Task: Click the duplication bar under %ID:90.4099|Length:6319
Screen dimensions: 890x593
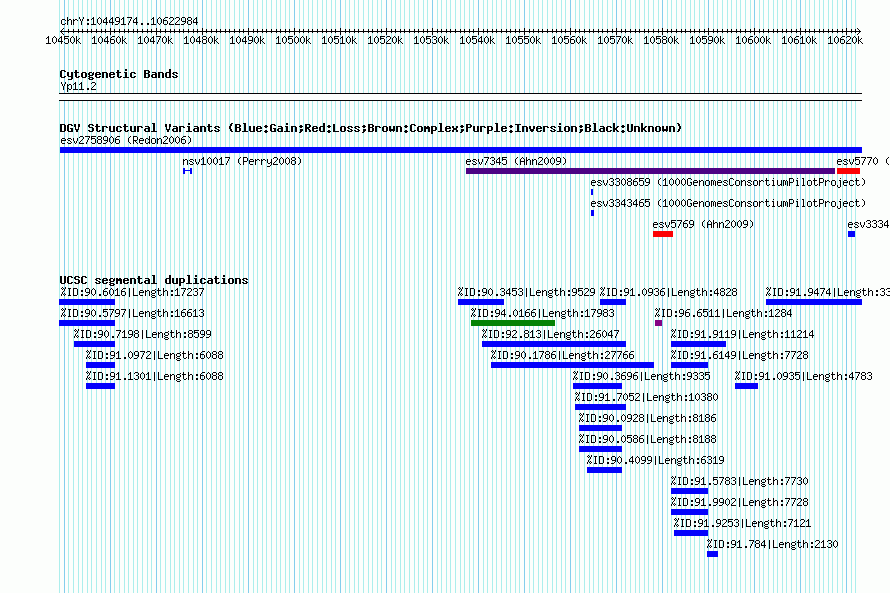Action: click(604, 470)
